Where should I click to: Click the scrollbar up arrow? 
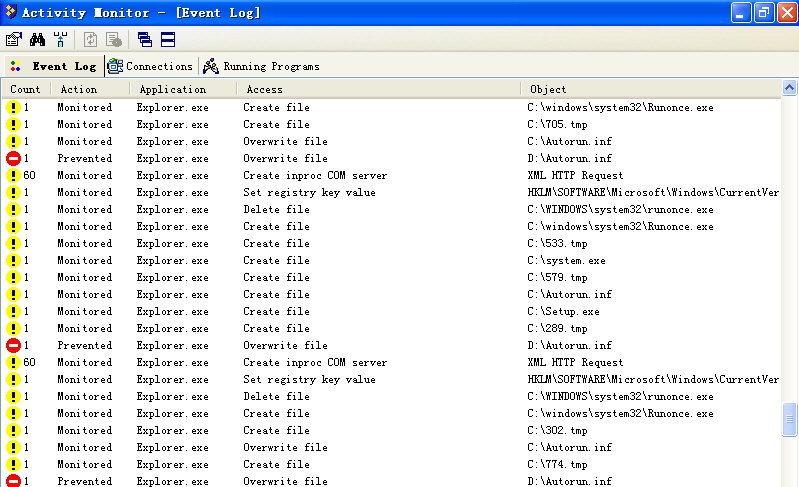tap(789, 88)
